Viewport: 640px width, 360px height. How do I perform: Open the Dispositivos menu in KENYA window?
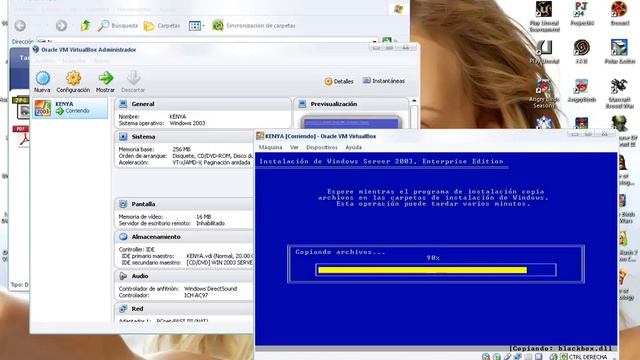(322, 147)
